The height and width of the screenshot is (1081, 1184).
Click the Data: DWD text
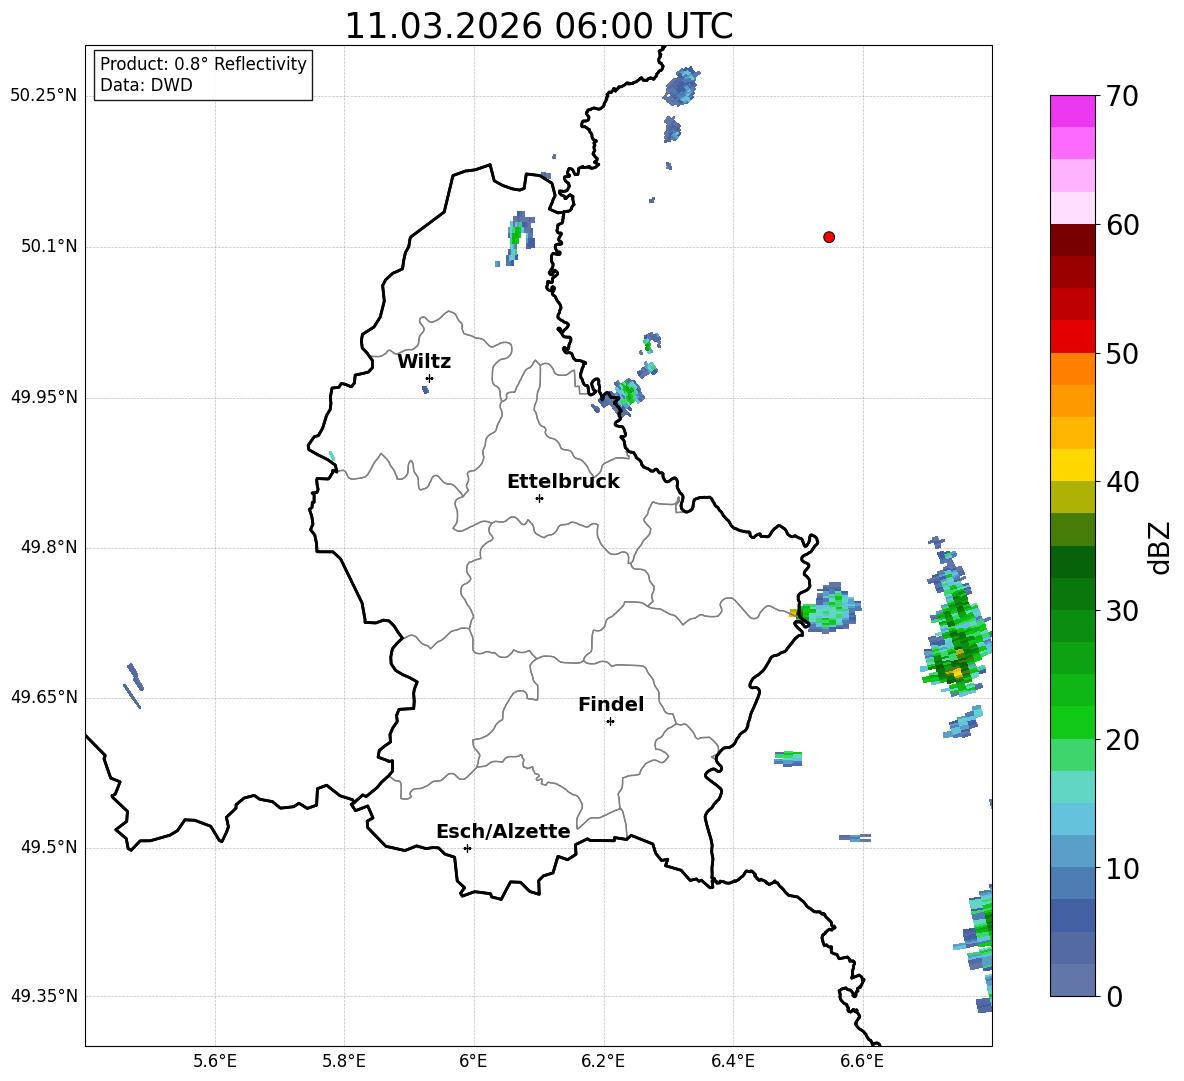(x=146, y=85)
